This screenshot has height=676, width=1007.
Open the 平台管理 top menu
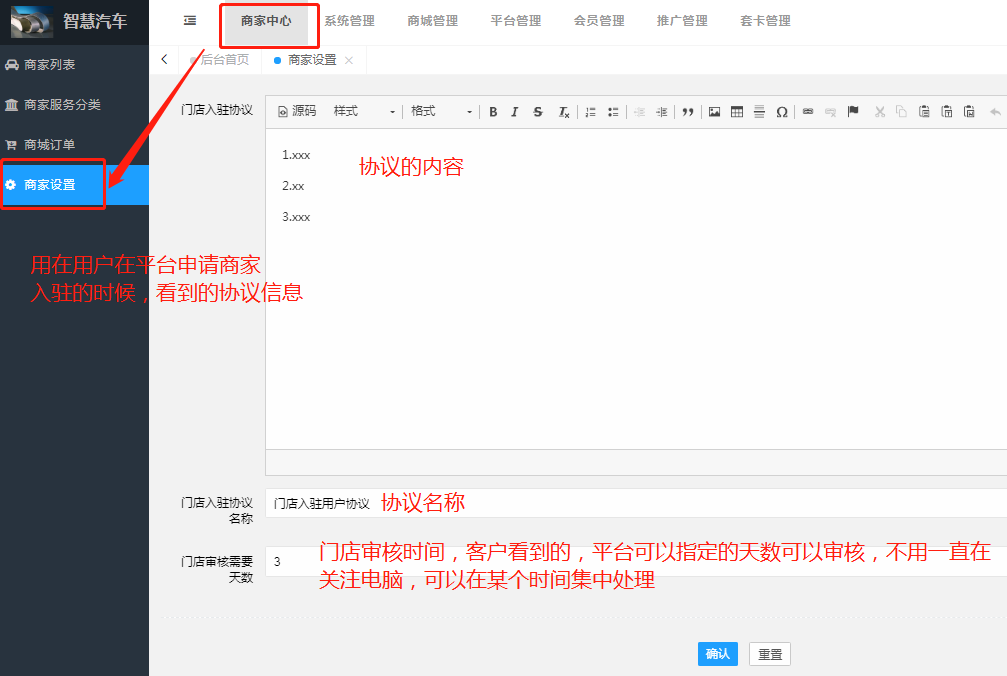(516, 21)
